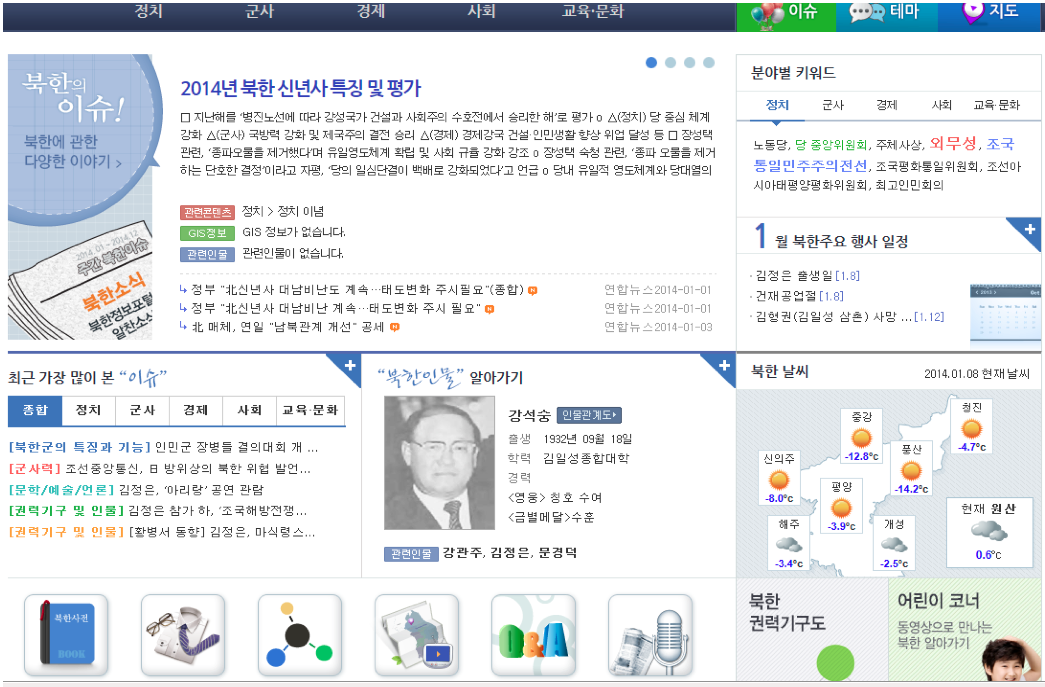Select the first carousel dot indicator

pyautogui.click(x=651, y=62)
